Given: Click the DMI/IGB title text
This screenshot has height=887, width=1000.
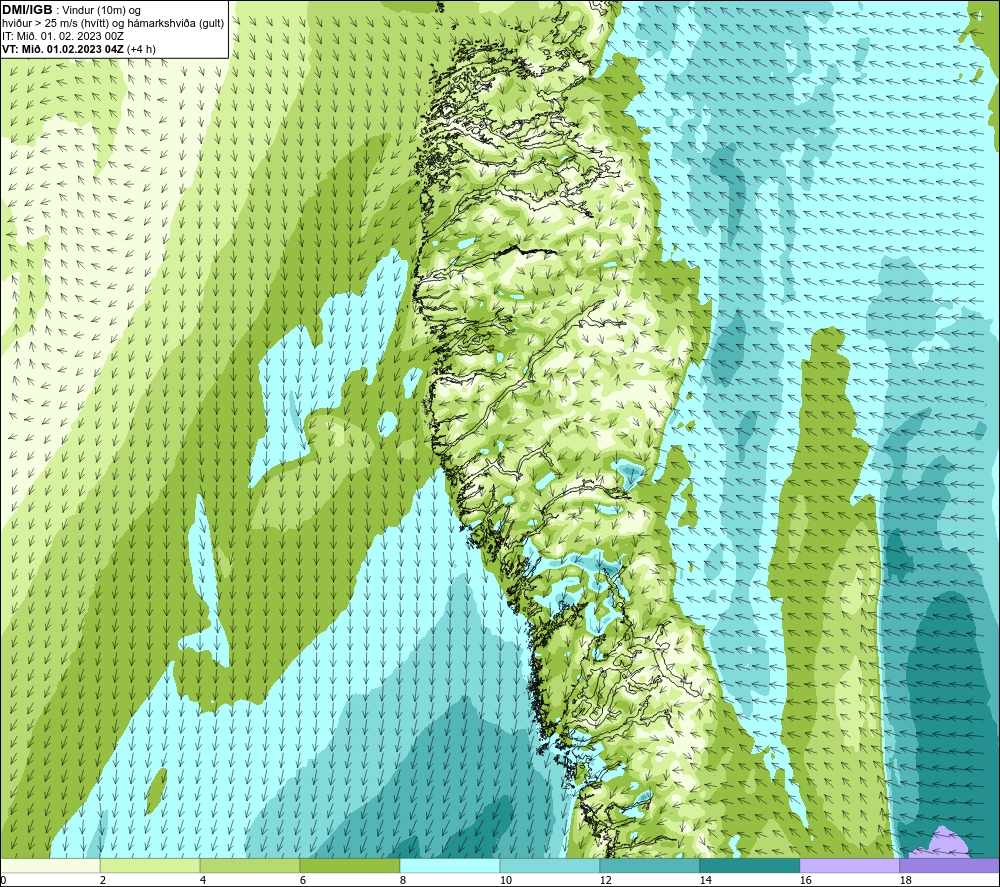Looking at the screenshot, I should point(27,10).
